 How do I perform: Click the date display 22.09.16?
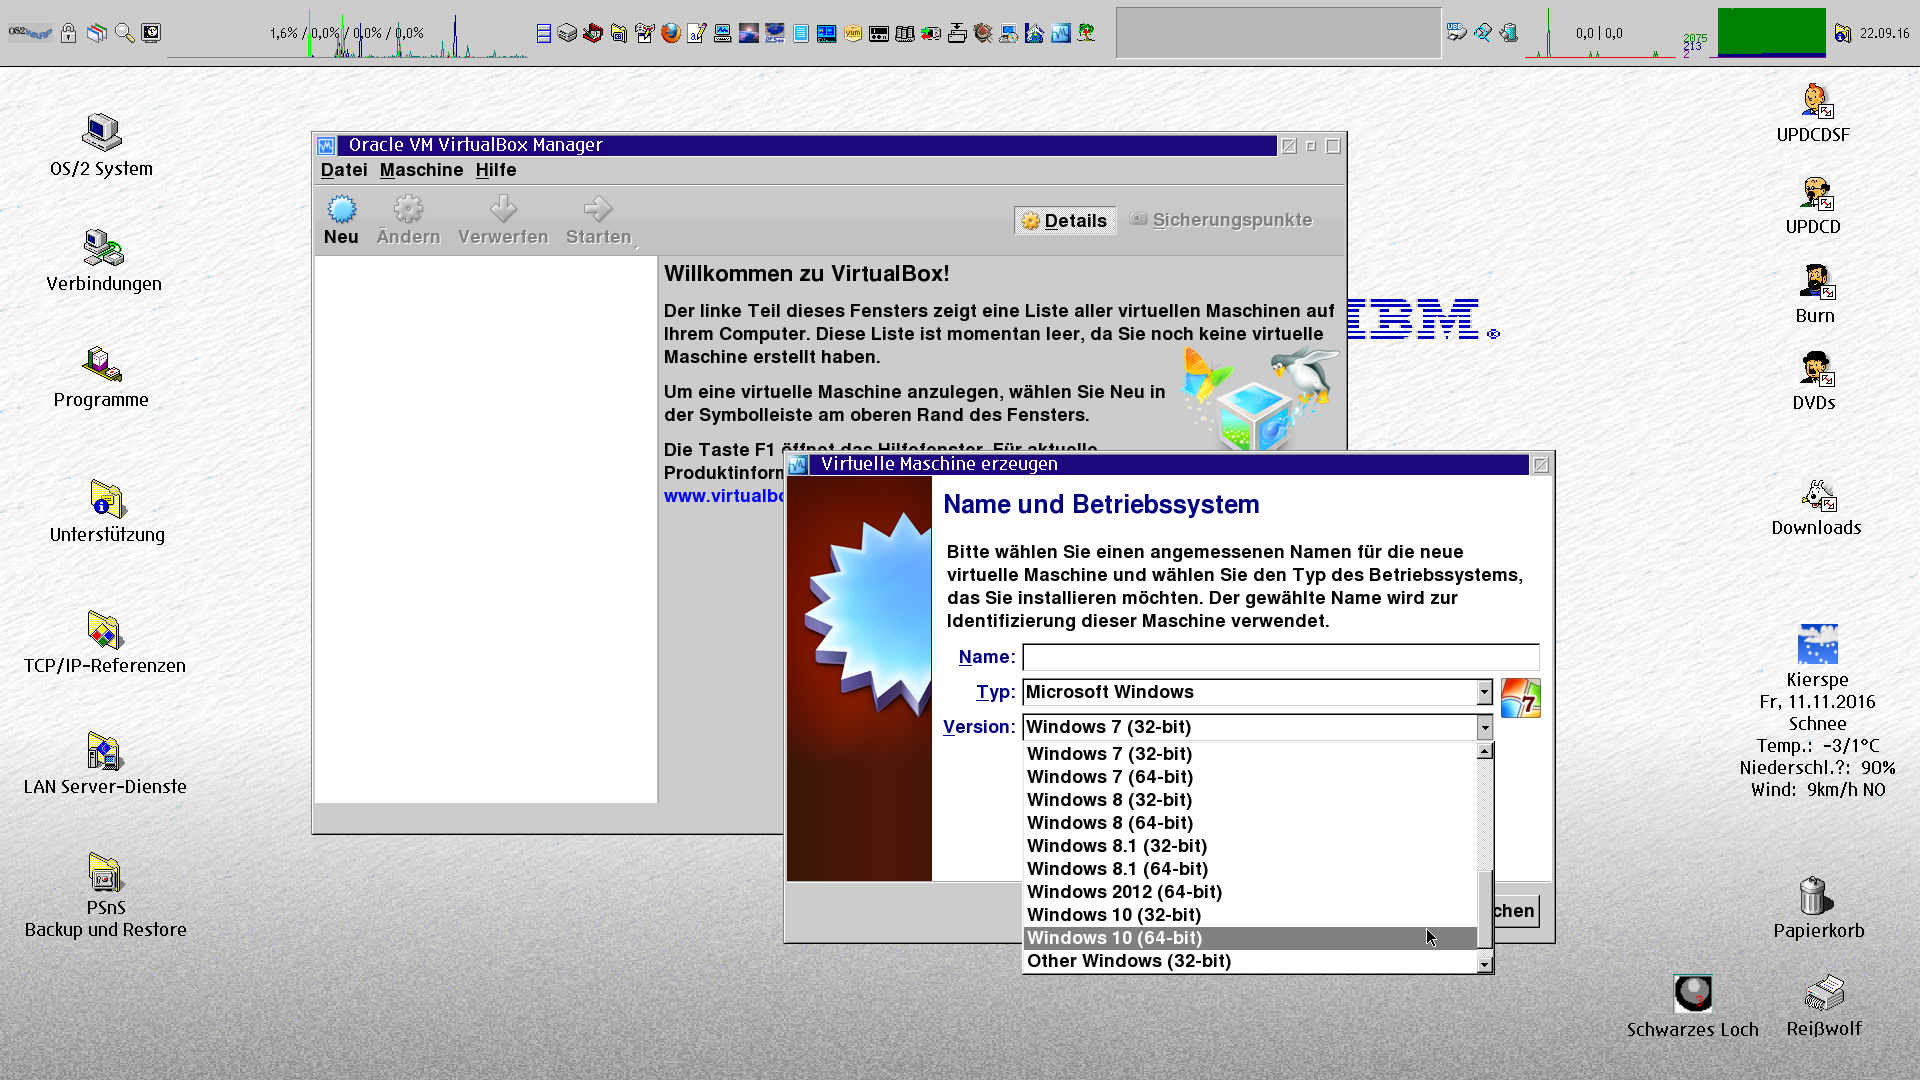click(x=1885, y=33)
